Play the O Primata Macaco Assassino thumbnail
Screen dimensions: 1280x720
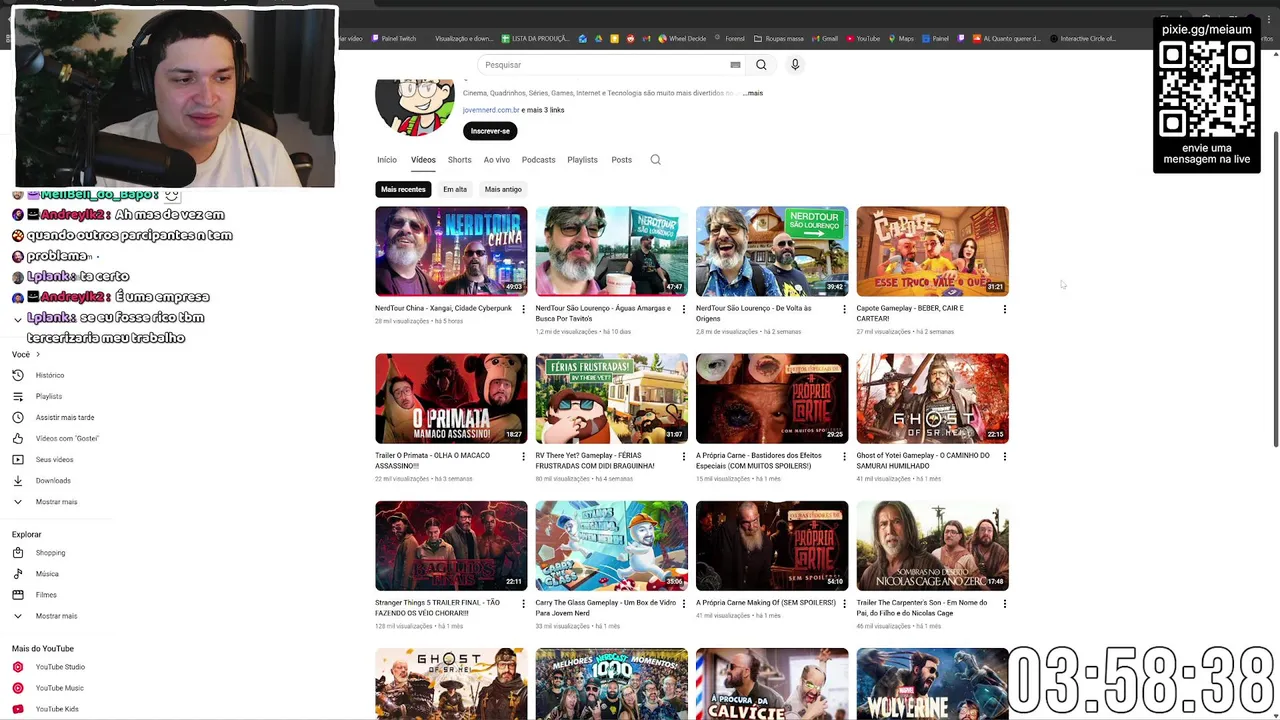pos(451,398)
